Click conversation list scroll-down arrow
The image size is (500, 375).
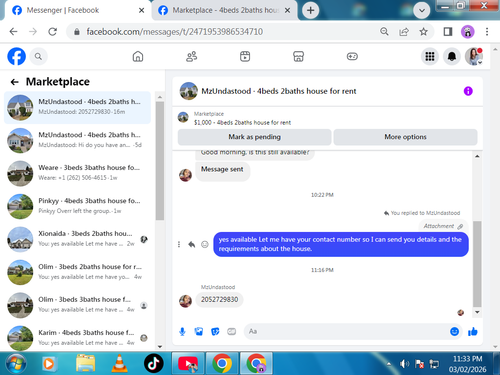click(x=160, y=346)
